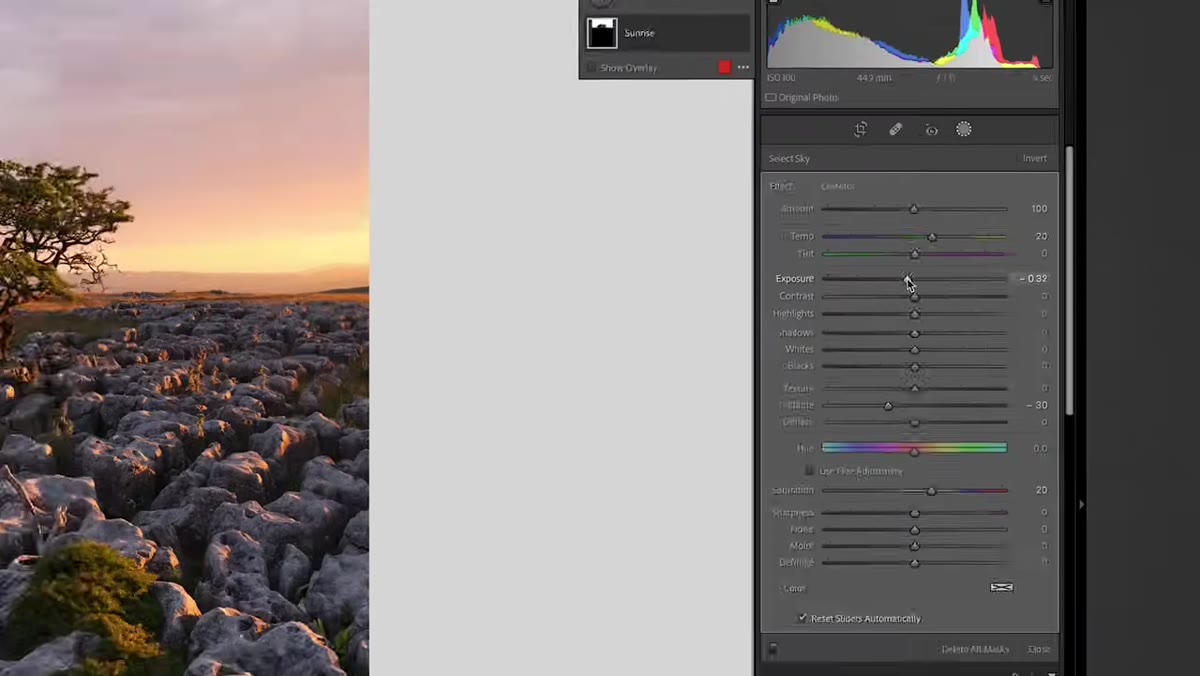Select the Healing bandage tool icon
Viewport: 1200px width, 676px height.
(x=896, y=129)
